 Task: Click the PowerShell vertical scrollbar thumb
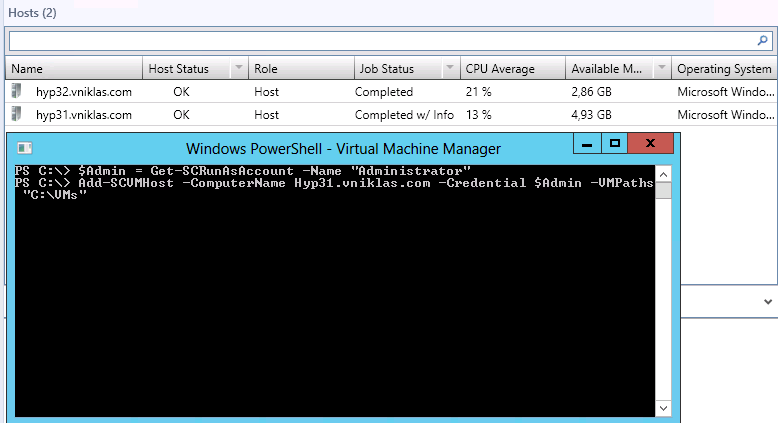pyautogui.click(x=663, y=190)
